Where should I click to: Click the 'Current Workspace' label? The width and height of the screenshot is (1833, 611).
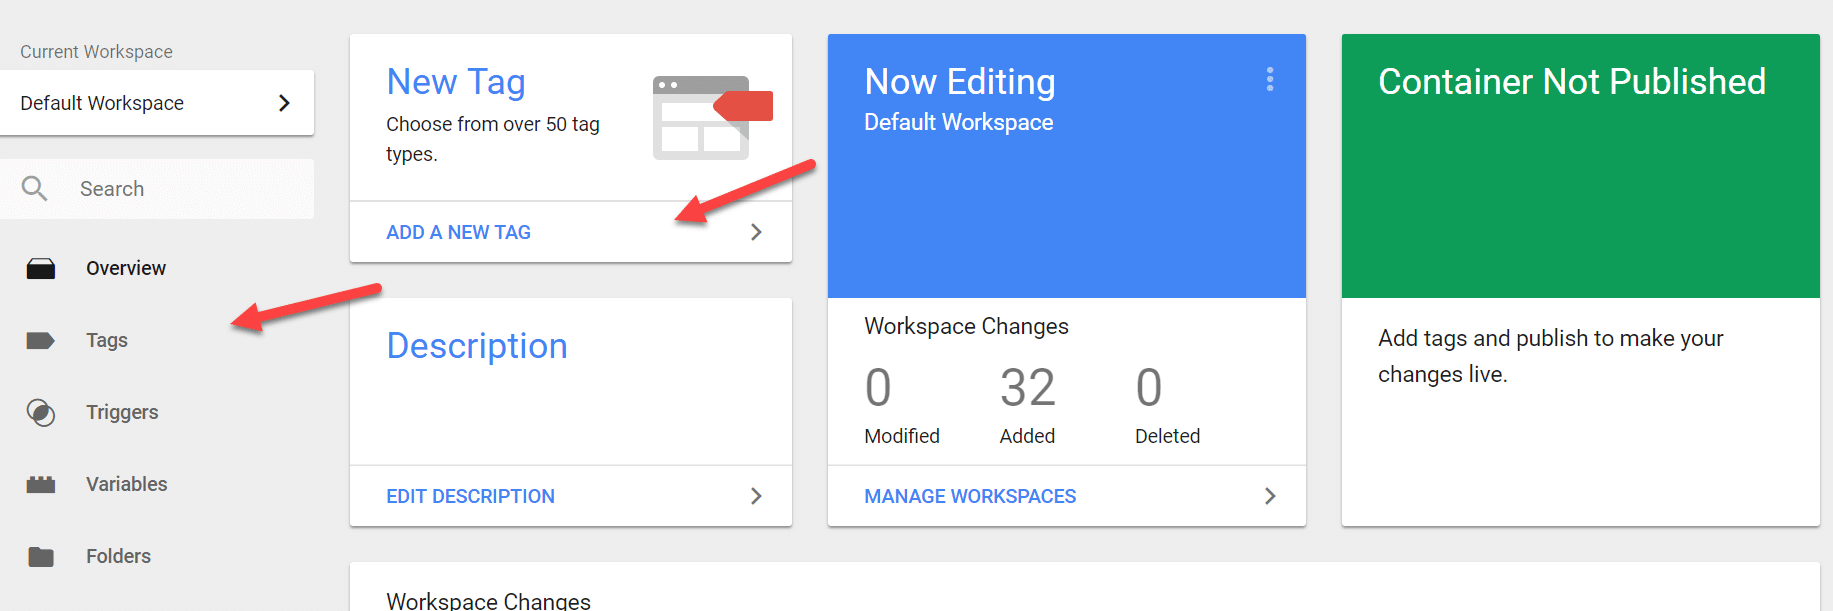pos(96,52)
